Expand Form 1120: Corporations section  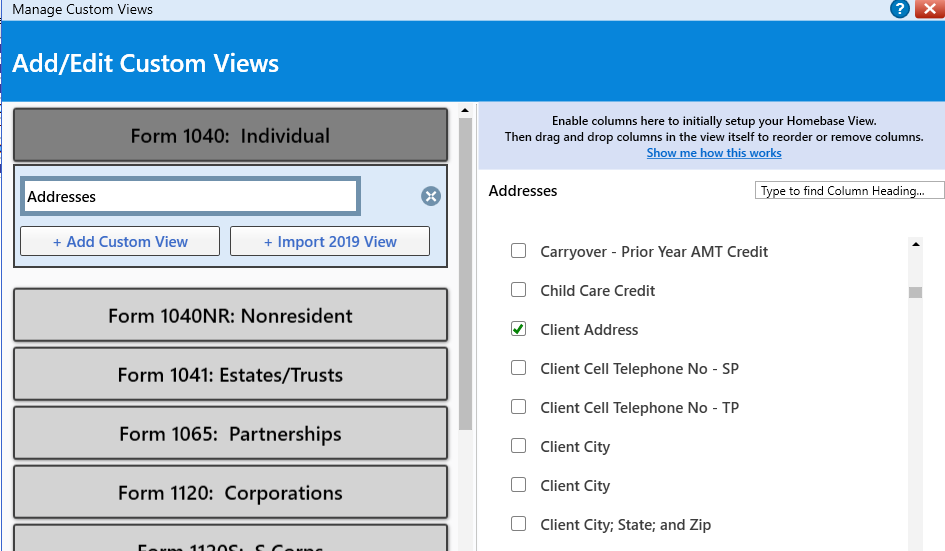[x=230, y=493]
